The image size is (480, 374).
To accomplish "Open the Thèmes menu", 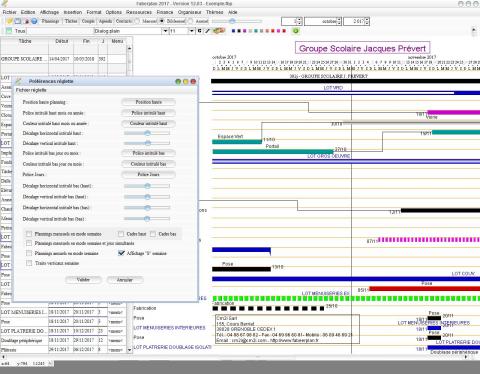I will coord(214,12).
